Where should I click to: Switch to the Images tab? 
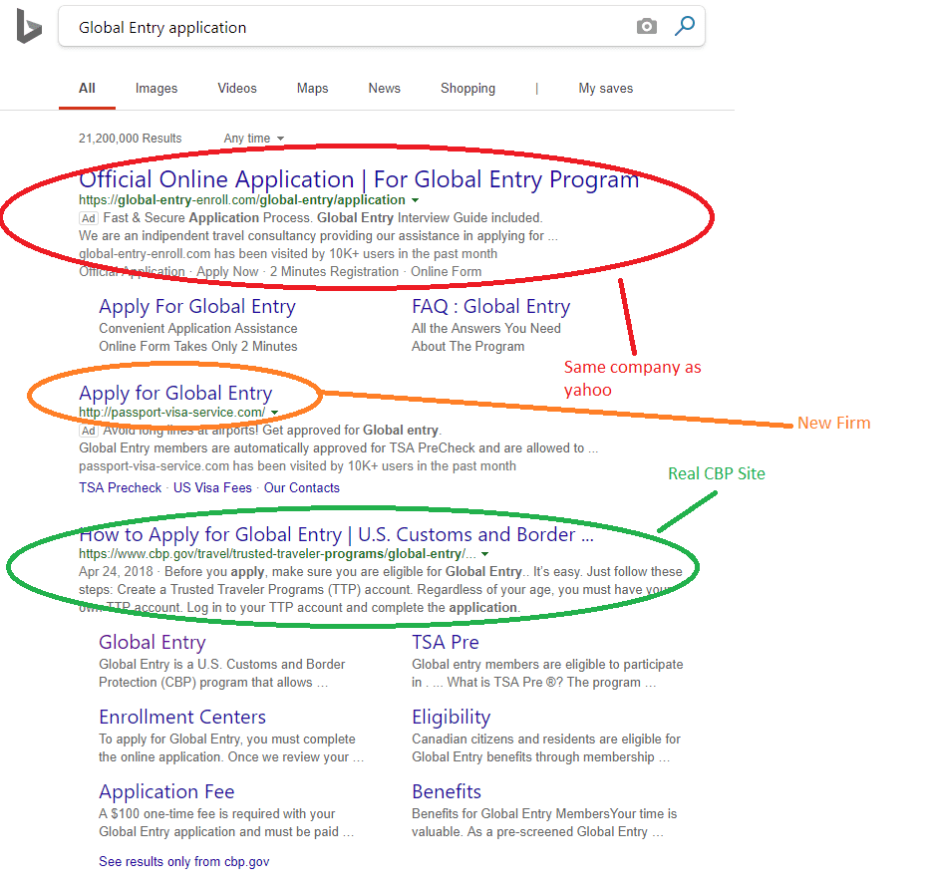pos(156,88)
